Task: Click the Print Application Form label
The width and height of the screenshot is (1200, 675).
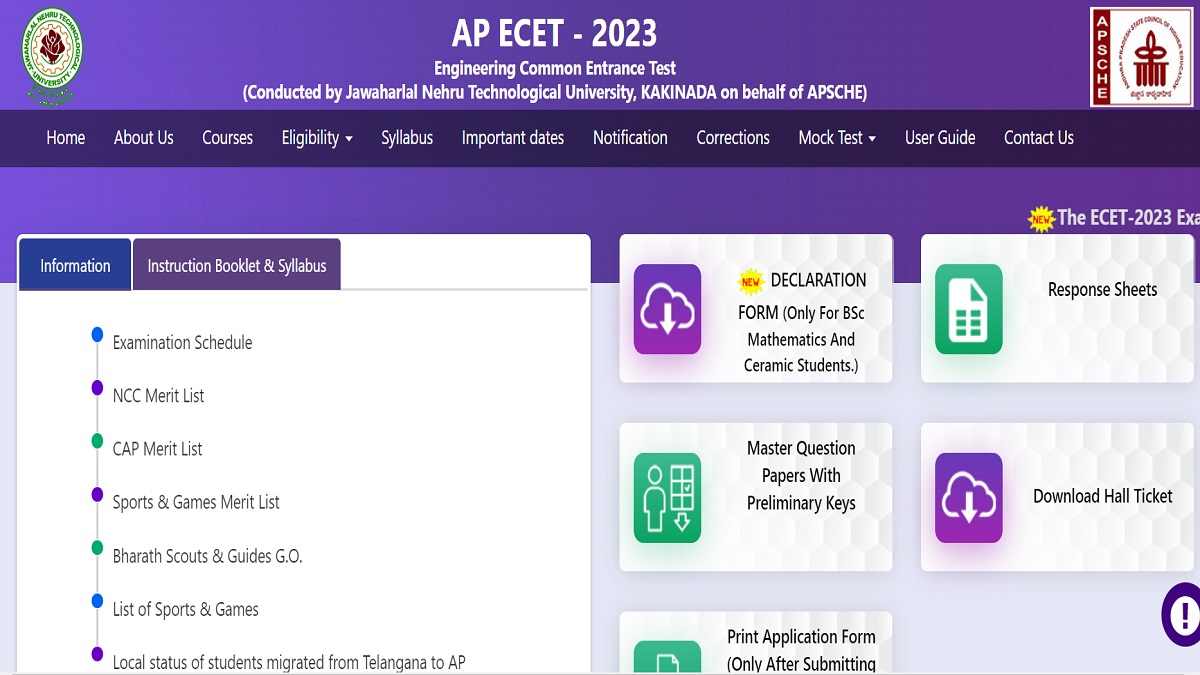Action: point(801,650)
